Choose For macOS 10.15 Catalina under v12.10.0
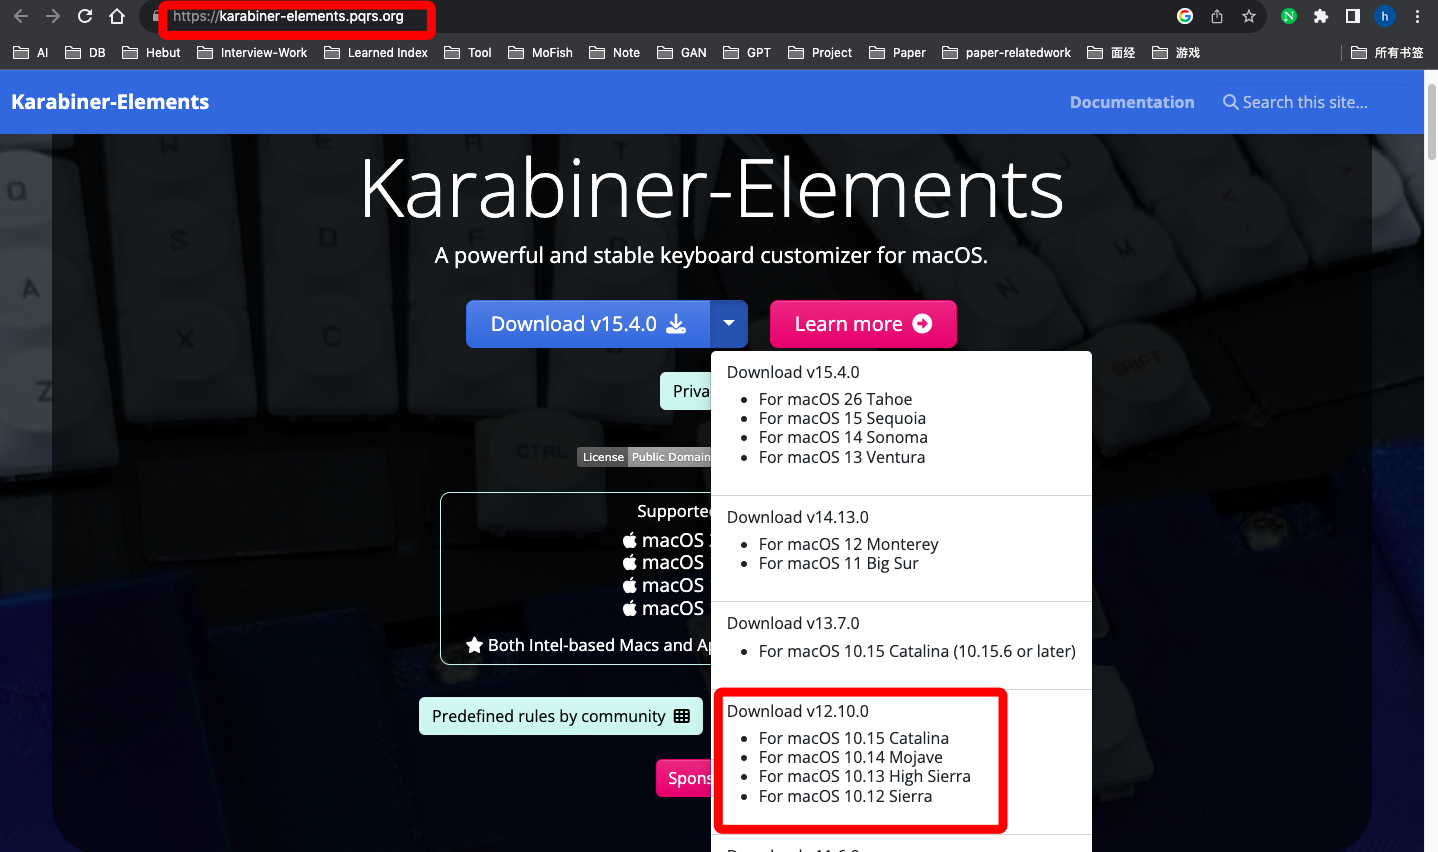The height and width of the screenshot is (852, 1438). tap(853, 738)
